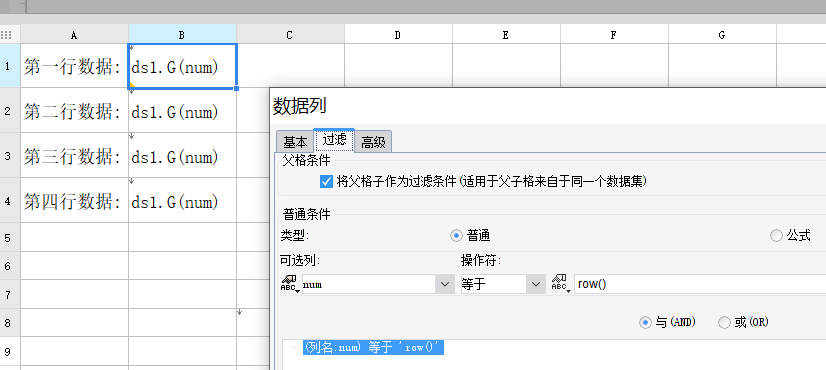Screen dimensions: 826x370
Task: Select column header F
Action: coord(614,35)
